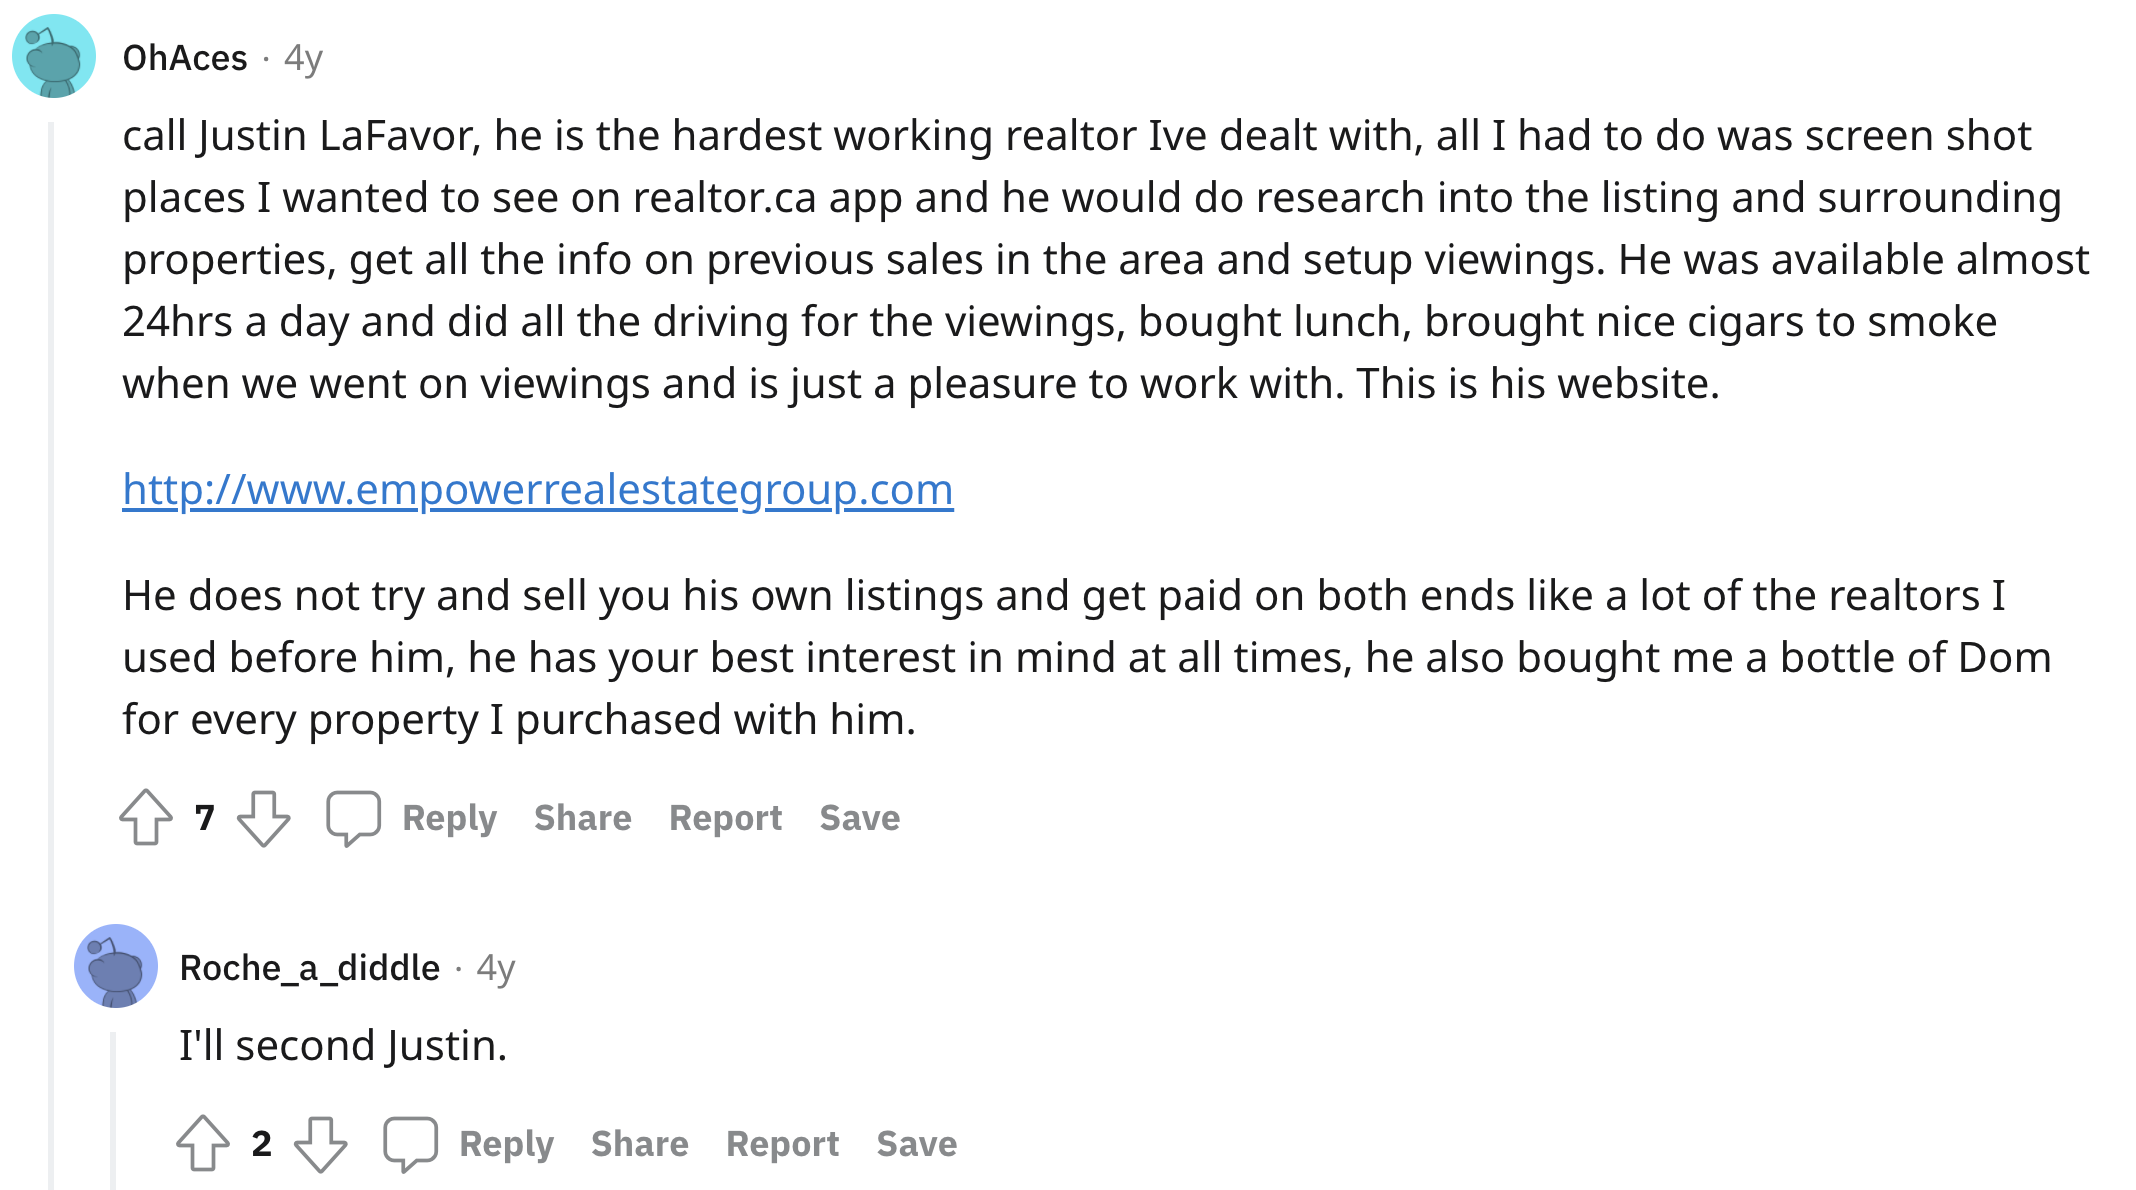Report Roche_a_diddle's comment
The height and width of the screenshot is (1190, 2136).
[x=782, y=1144]
